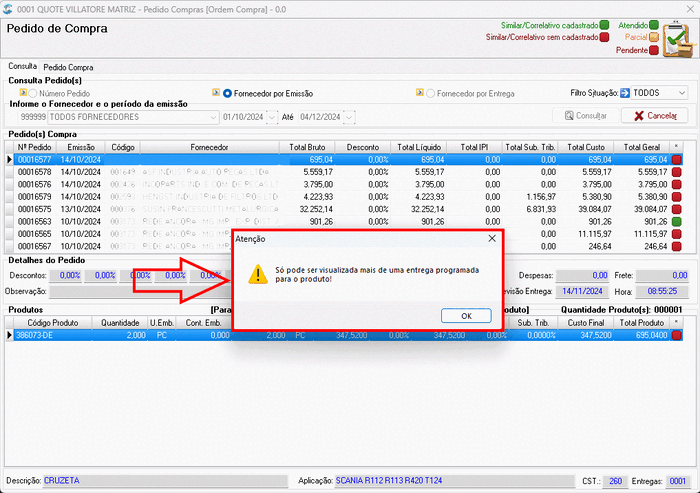Select order row 00016578
The width and height of the screenshot is (700, 493).
tap(343, 172)
